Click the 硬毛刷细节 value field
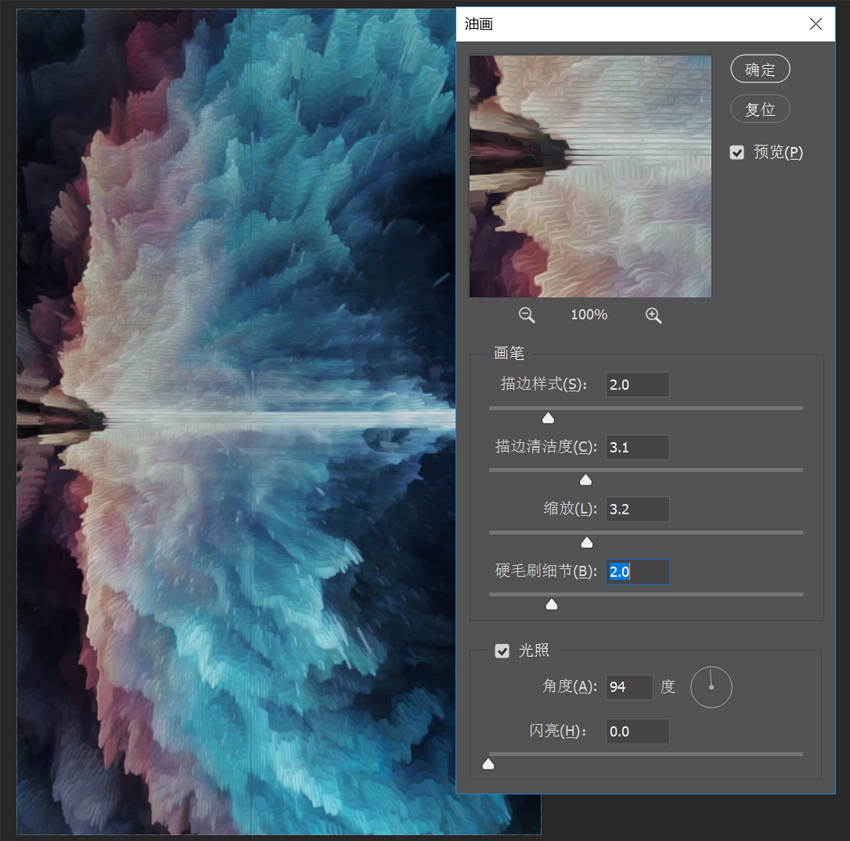 tap(637, 572)
